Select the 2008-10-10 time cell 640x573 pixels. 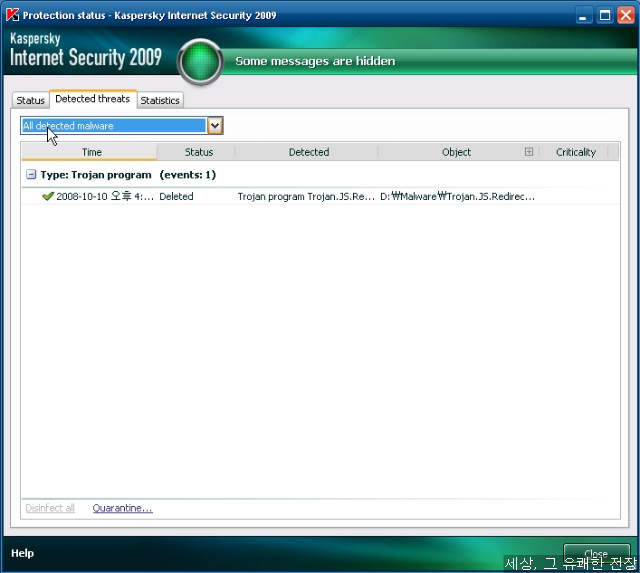[x=105, y=196]
